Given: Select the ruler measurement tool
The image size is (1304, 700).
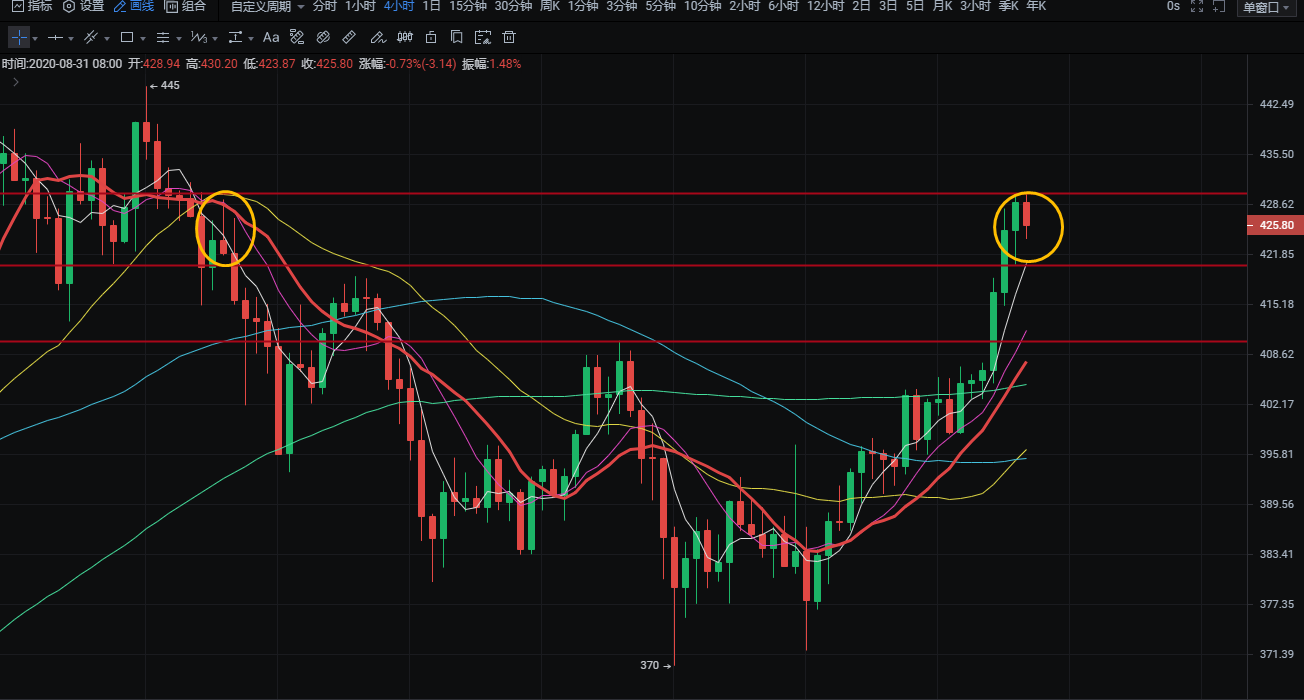Looking at the screenshot, I should click(349, 38).
